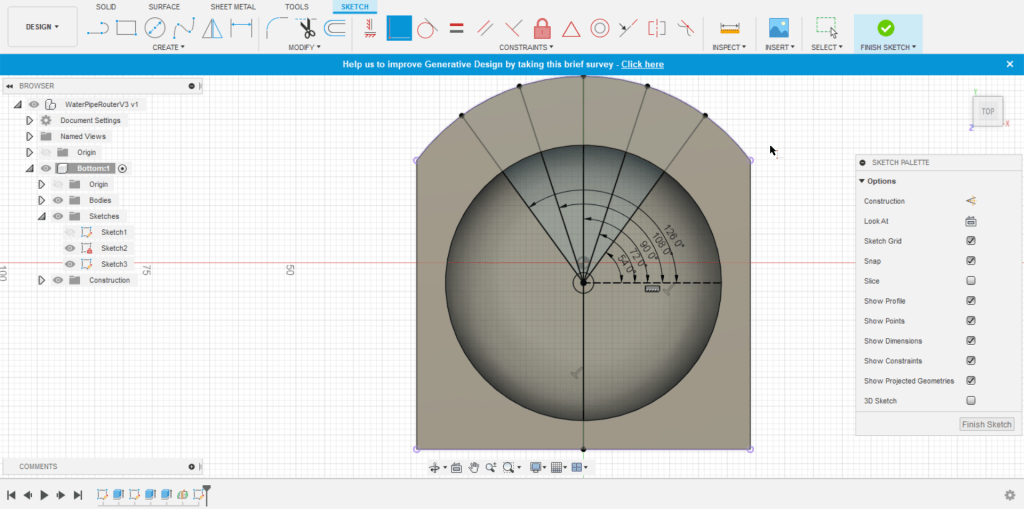This screenshot has height=509, width=1024.
Task: Select the Line sketch tool
Action: click(97, 28)
